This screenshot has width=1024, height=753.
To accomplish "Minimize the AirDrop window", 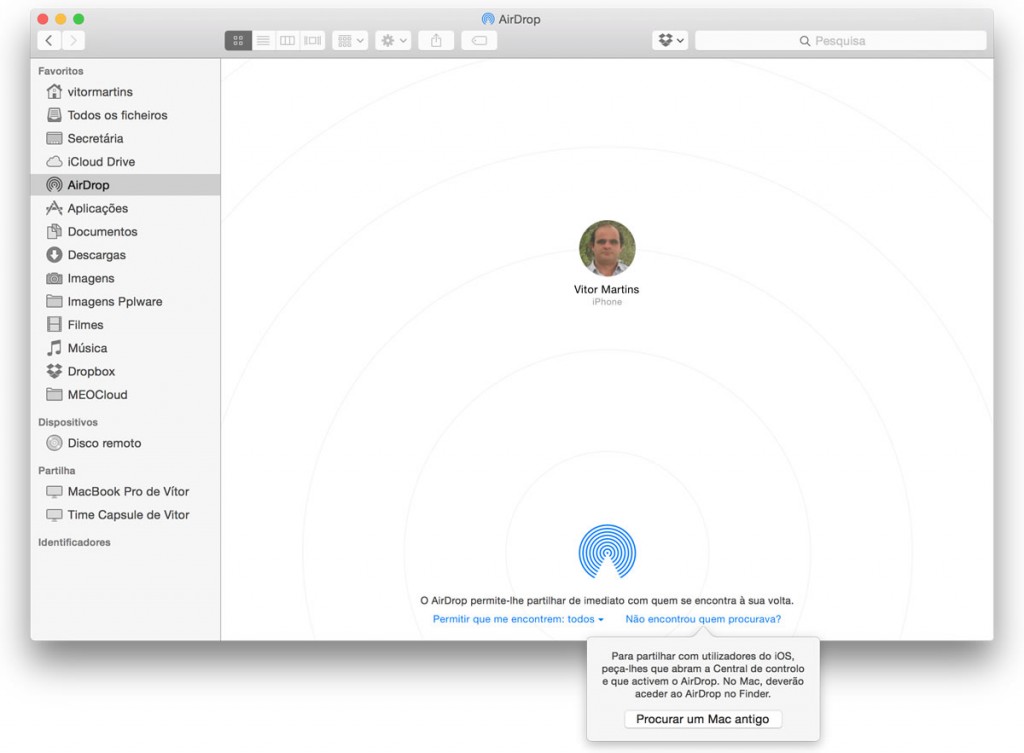I will pos(60,19).
